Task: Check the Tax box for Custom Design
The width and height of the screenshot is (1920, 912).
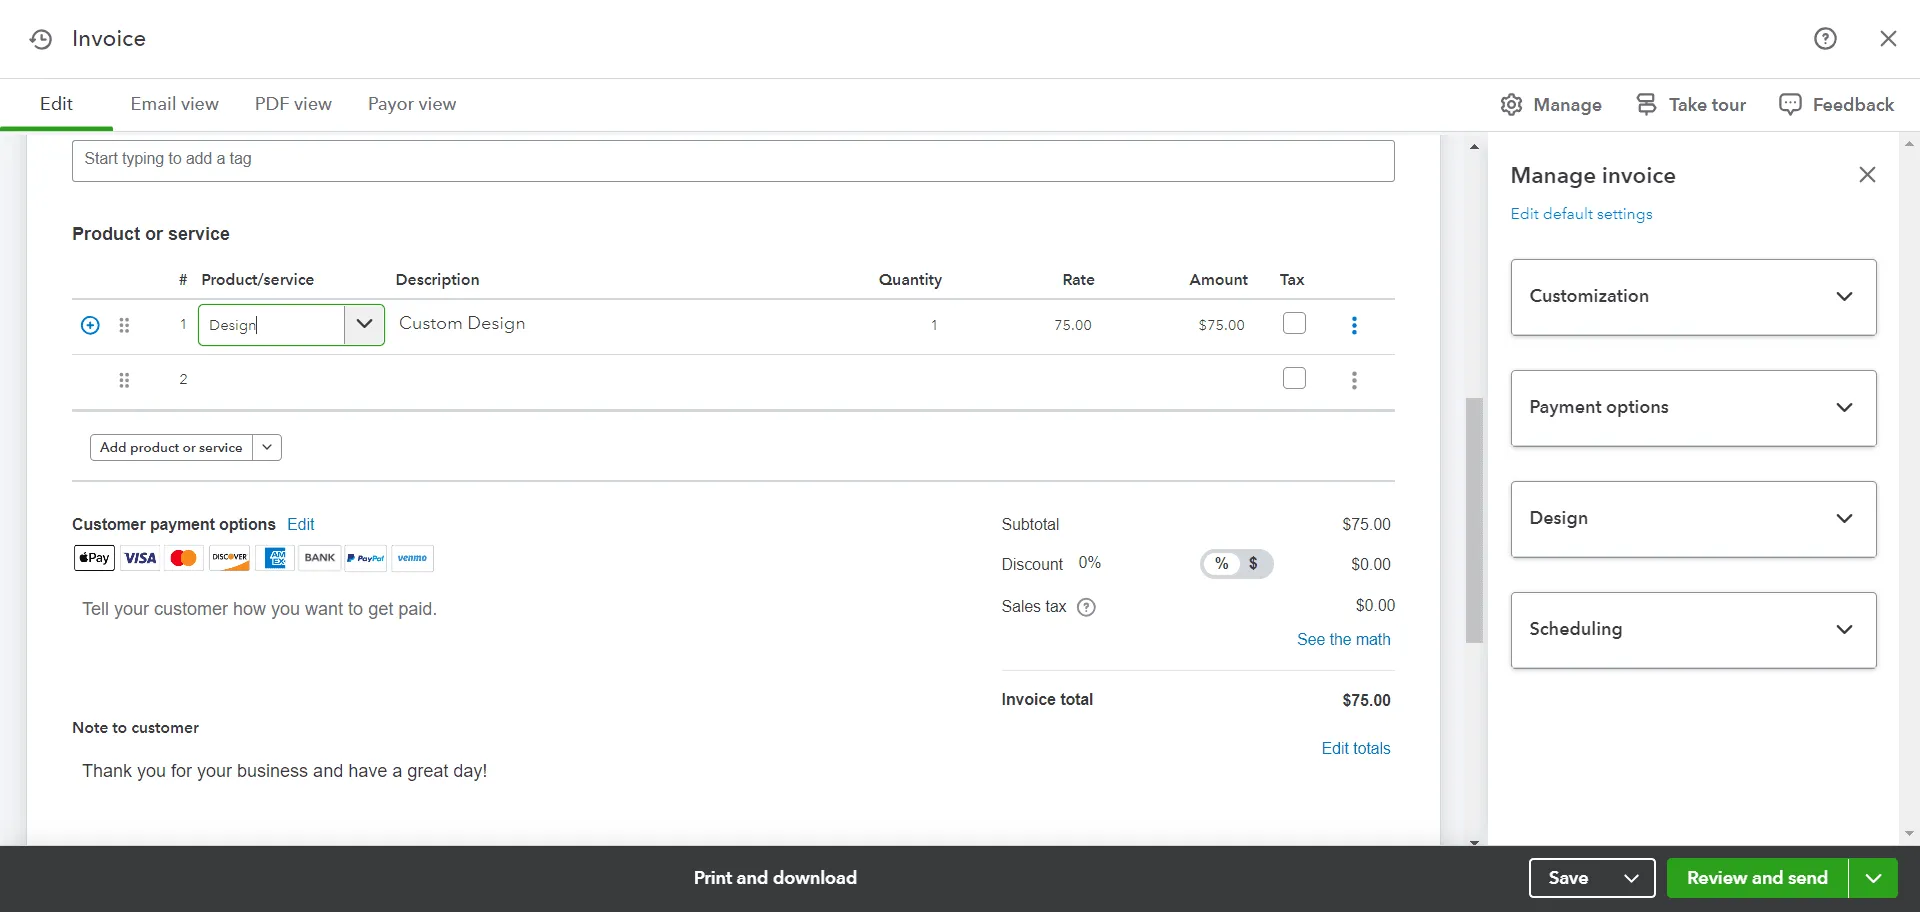Action: pyautogui.click(x=1294, y=323)
